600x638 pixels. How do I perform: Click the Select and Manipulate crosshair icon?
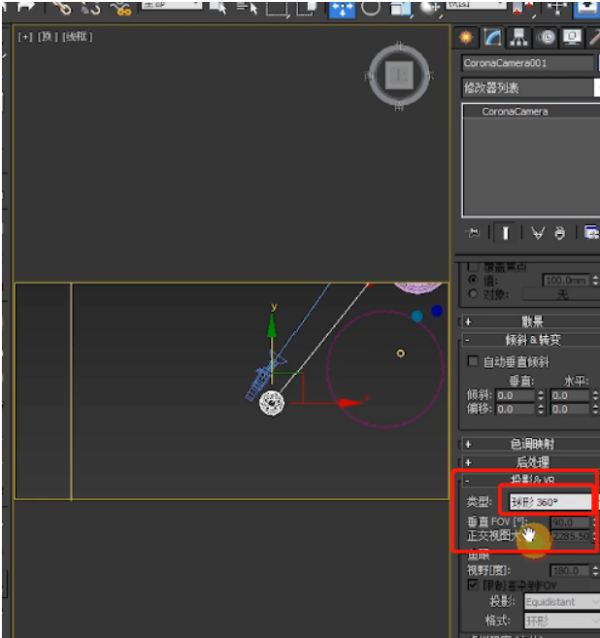click(x=557, y=7)
